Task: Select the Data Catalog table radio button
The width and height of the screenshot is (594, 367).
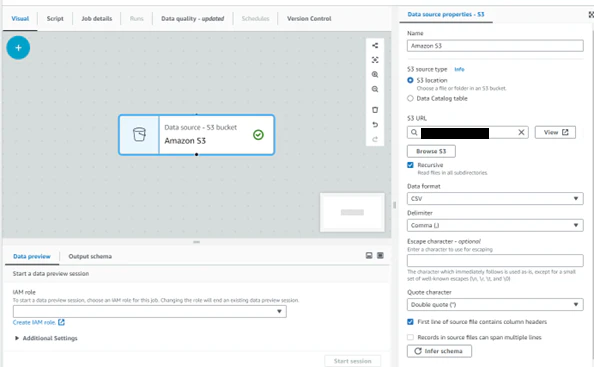Action: tap(410, 98)
